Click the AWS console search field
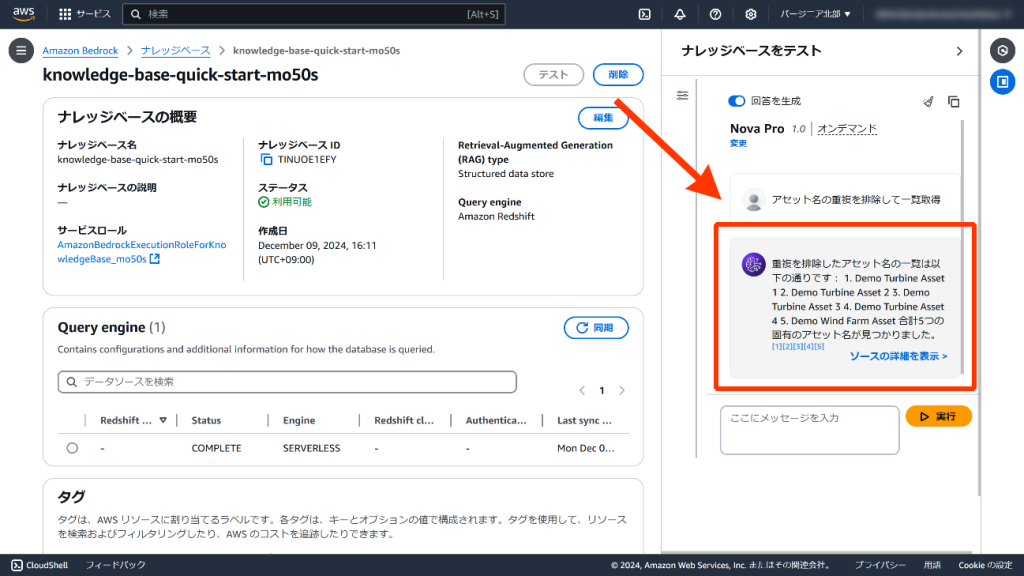Viewport: 1024px width, 576px height. click(x=313, y=14)
